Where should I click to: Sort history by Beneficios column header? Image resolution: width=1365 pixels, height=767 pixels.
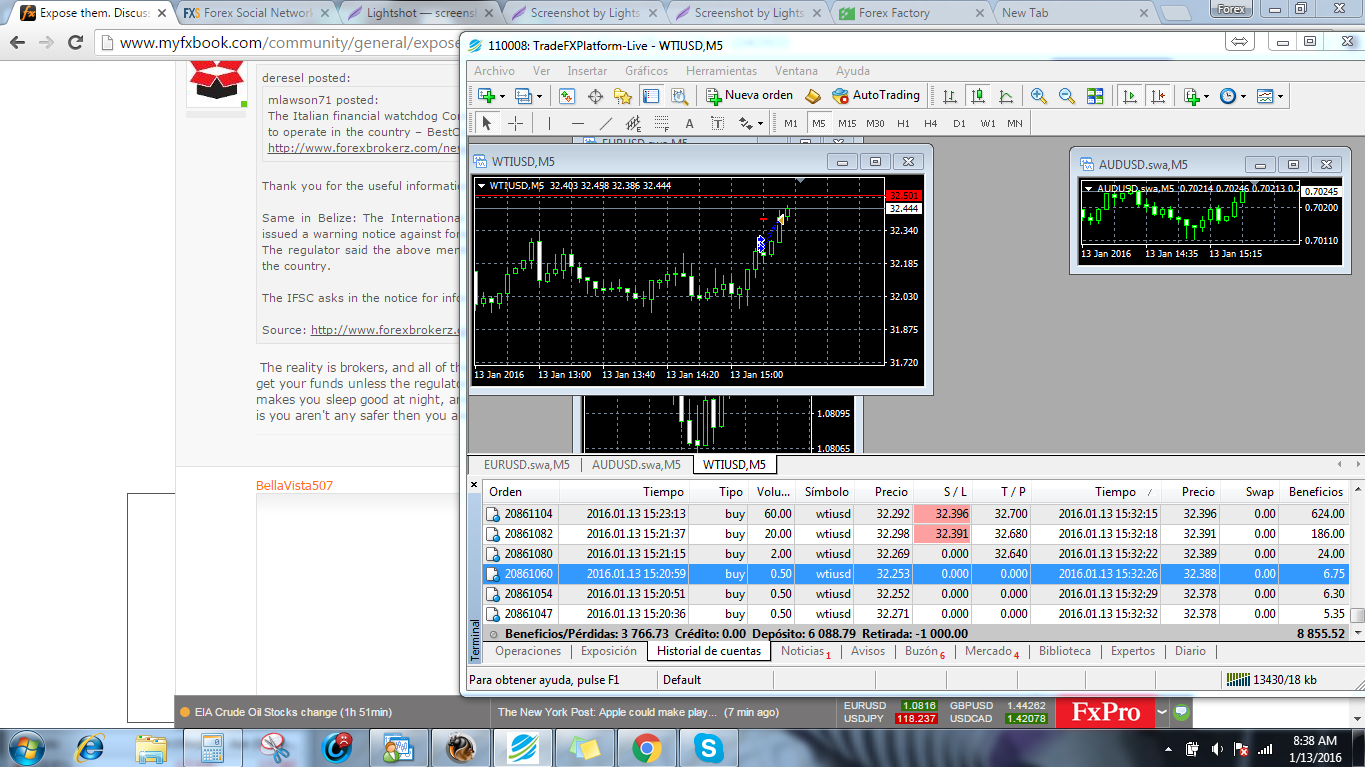[1316, 492]
